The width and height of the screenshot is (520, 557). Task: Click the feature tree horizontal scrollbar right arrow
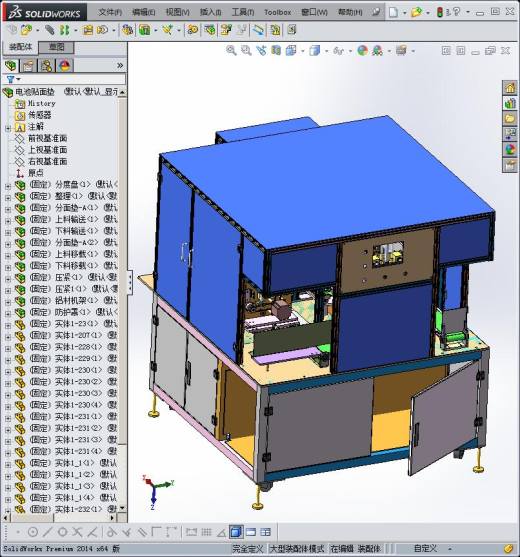112,518
